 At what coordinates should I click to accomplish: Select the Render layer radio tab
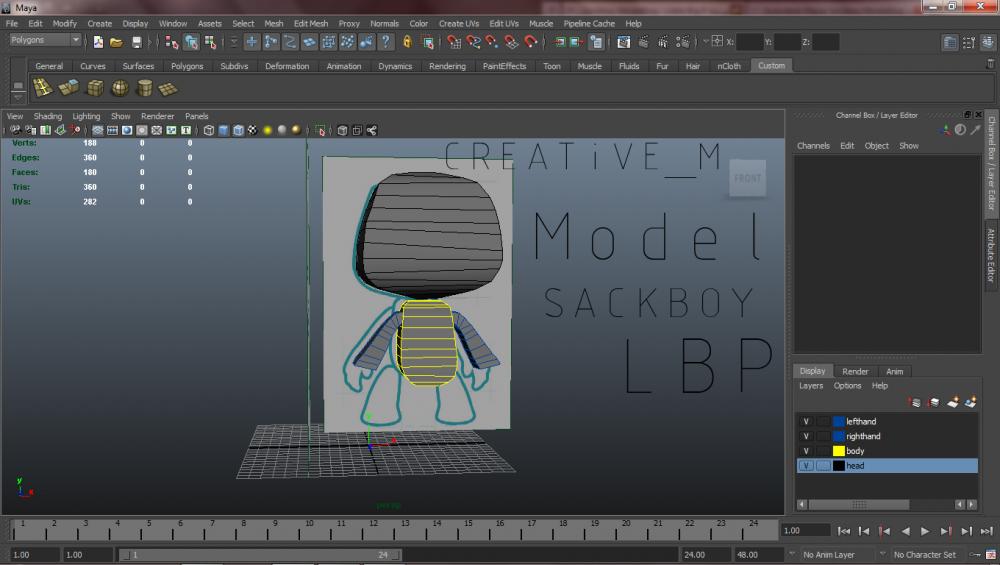point(855,371)
